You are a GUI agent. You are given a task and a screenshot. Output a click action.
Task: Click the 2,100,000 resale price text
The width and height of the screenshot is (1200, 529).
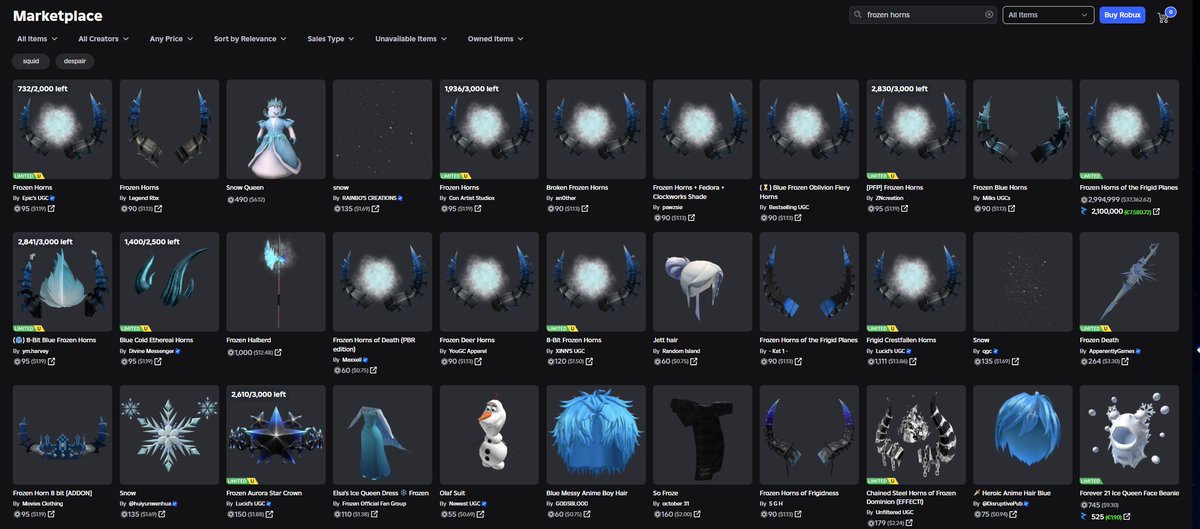click(x=1106, y=211)
